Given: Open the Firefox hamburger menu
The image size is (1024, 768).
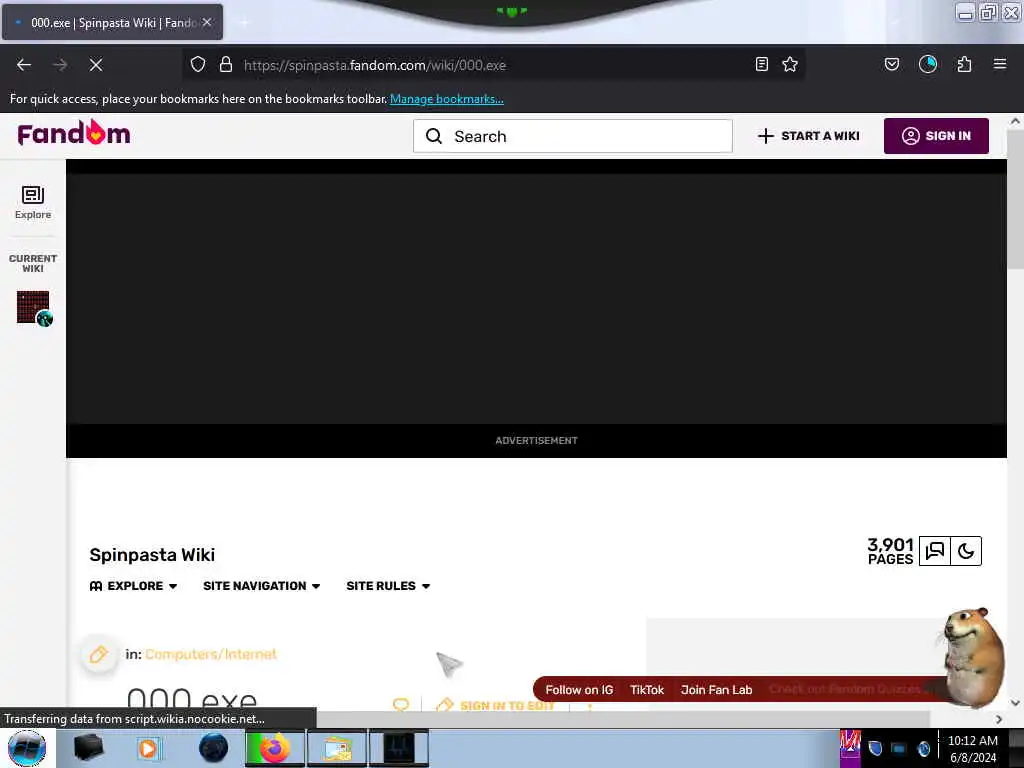Looking at the screenshot, I should [x=1000, y=64].
